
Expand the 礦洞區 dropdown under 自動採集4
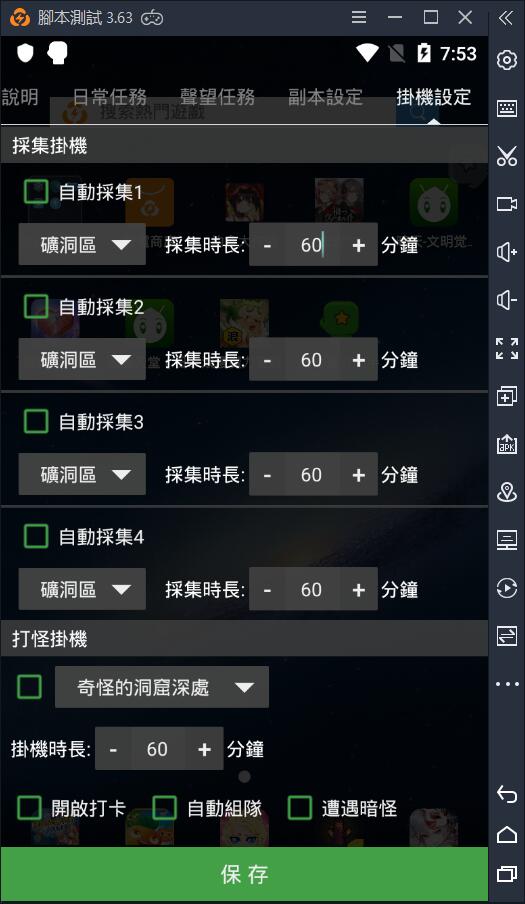pyautogui.click(x=82, y=589)
